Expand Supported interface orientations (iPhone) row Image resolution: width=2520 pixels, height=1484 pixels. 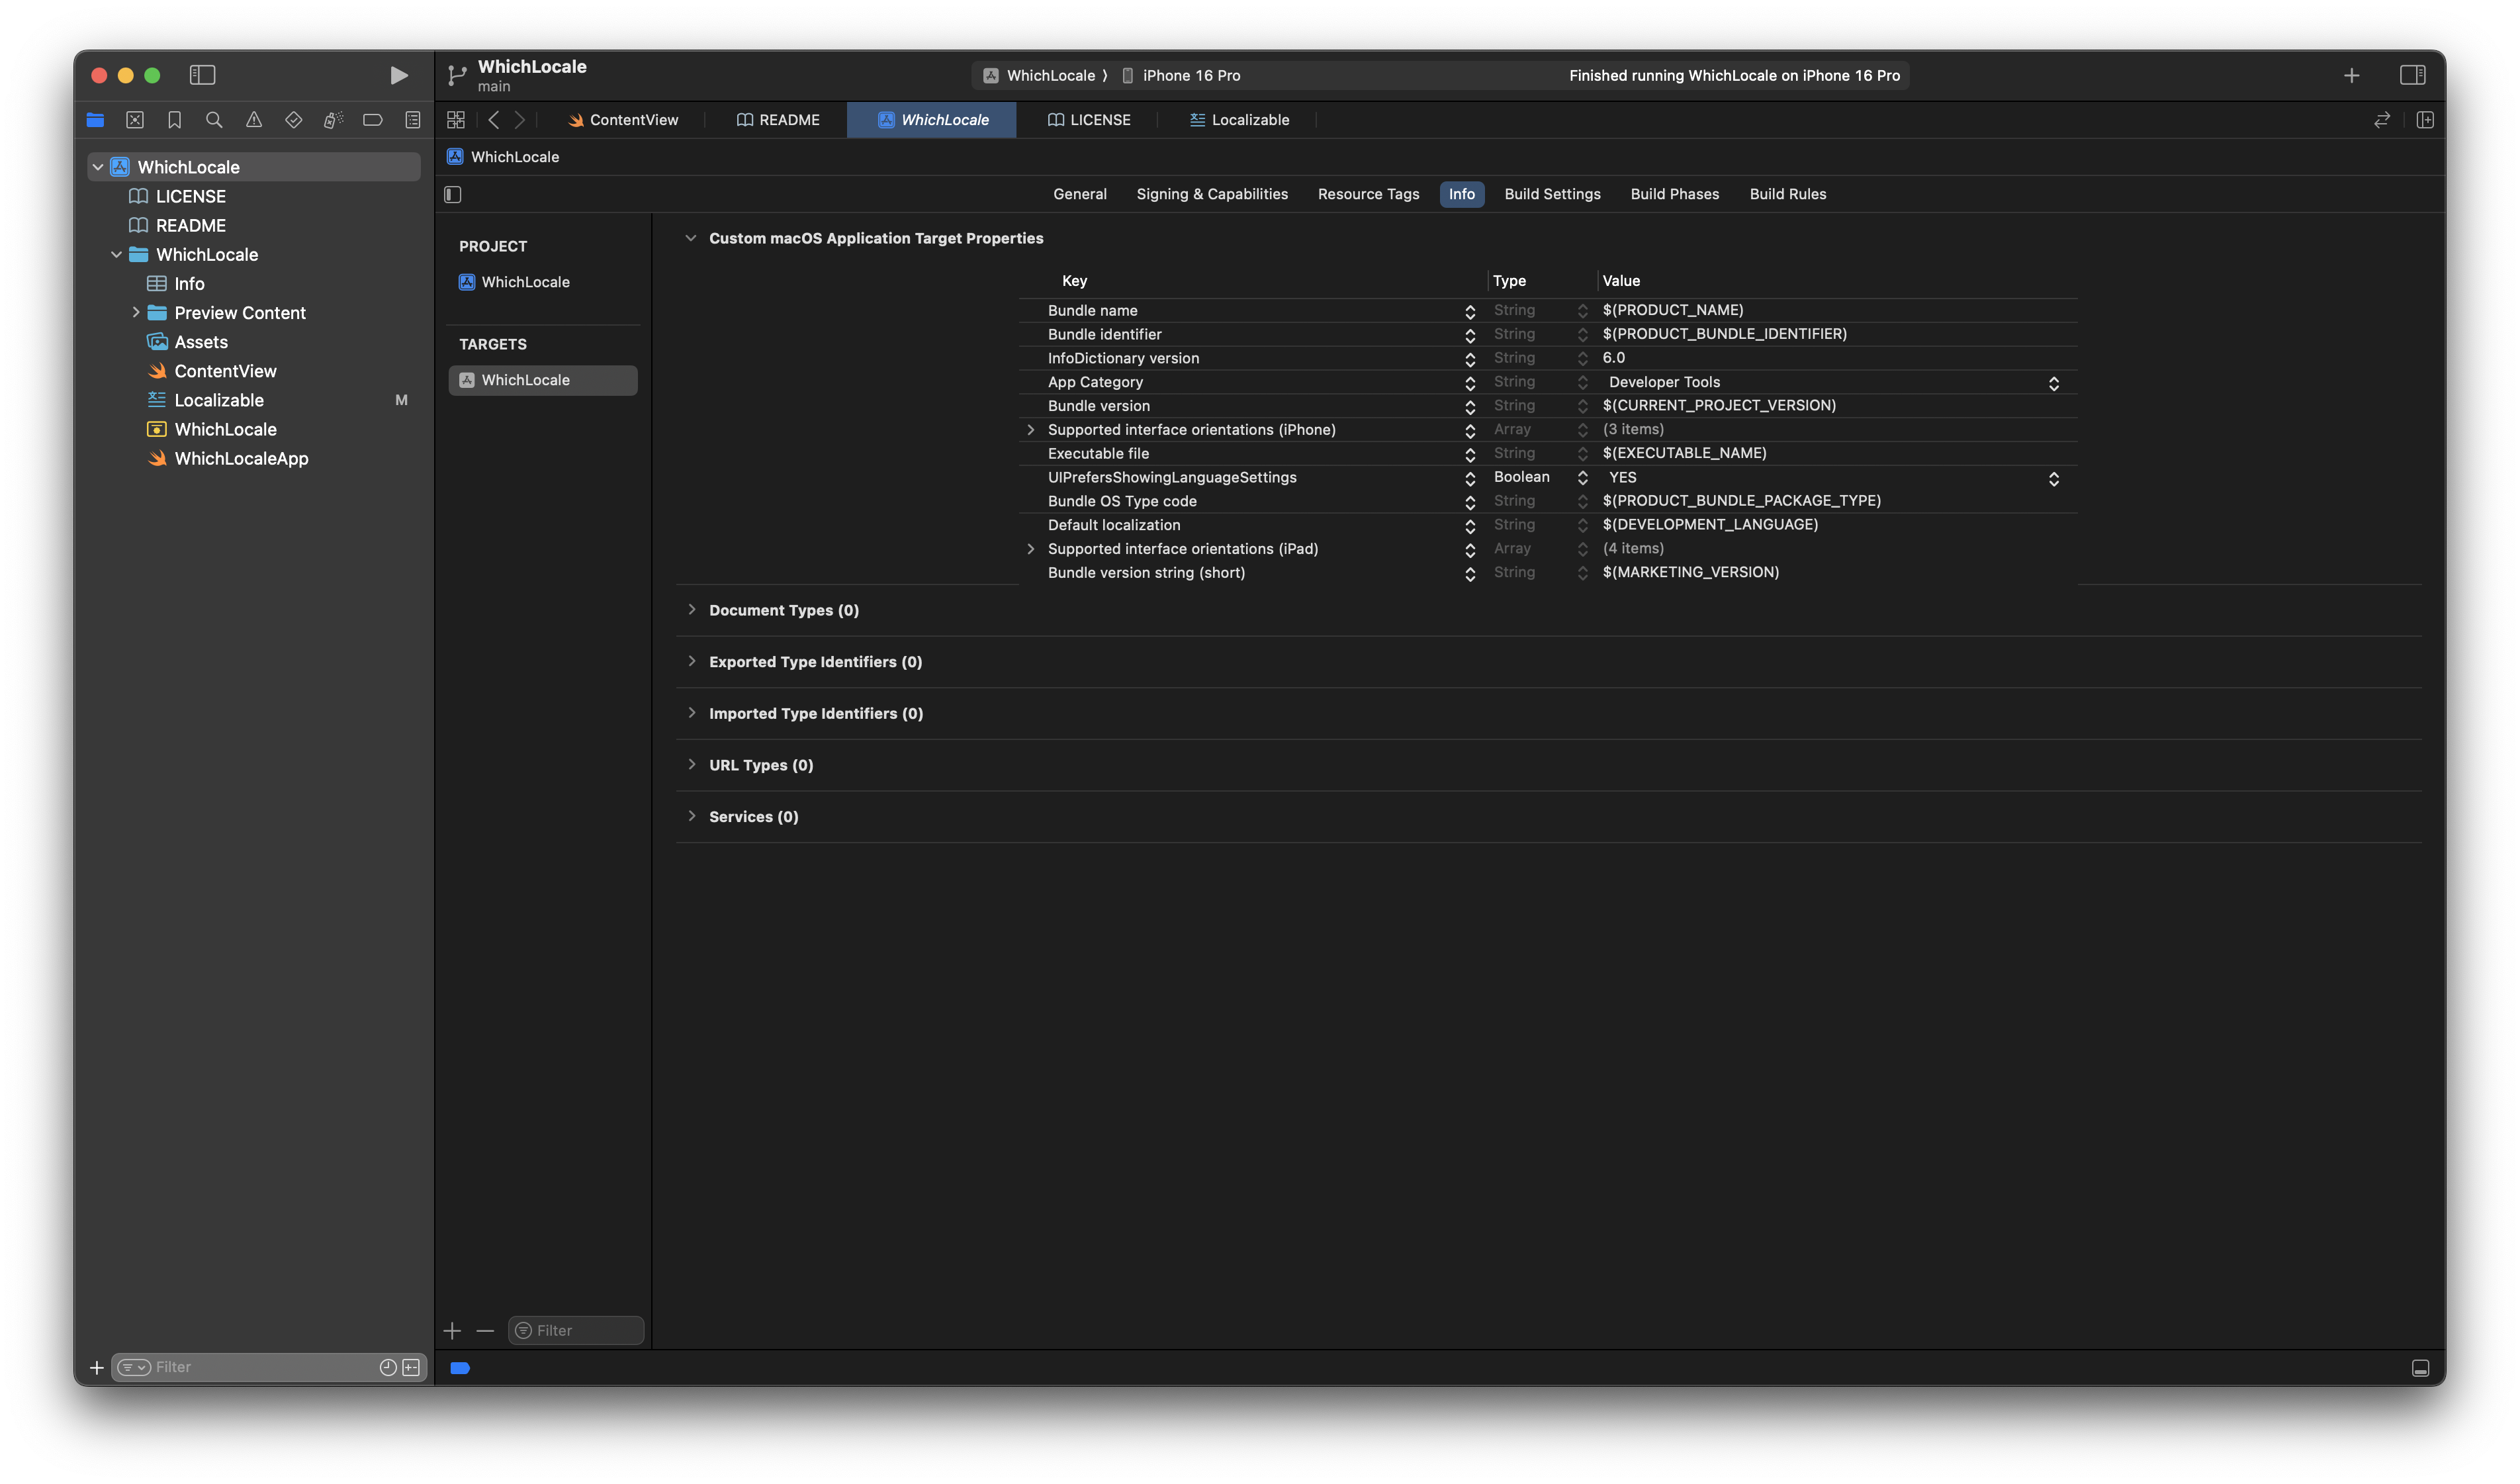[1030, 429]
